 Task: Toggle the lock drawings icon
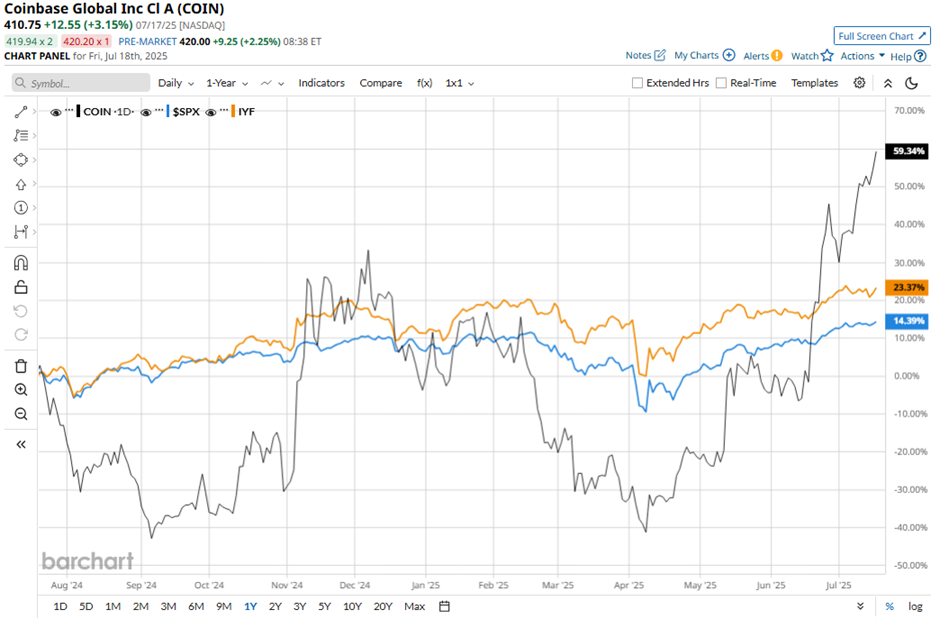(x=20, y=287)
